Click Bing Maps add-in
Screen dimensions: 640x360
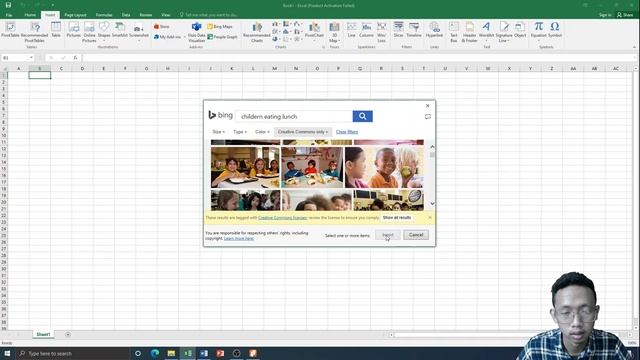[x=220, y=27]
